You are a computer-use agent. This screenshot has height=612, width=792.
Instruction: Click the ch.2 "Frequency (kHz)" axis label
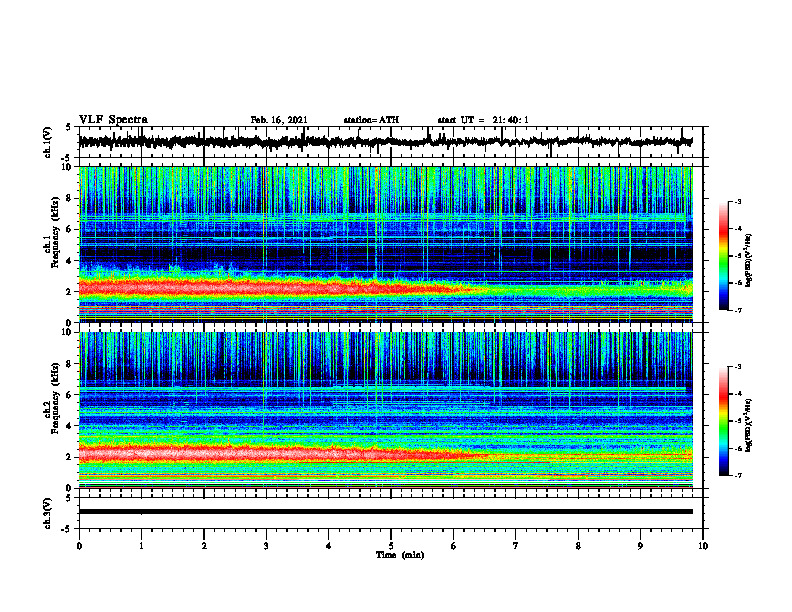55,398
